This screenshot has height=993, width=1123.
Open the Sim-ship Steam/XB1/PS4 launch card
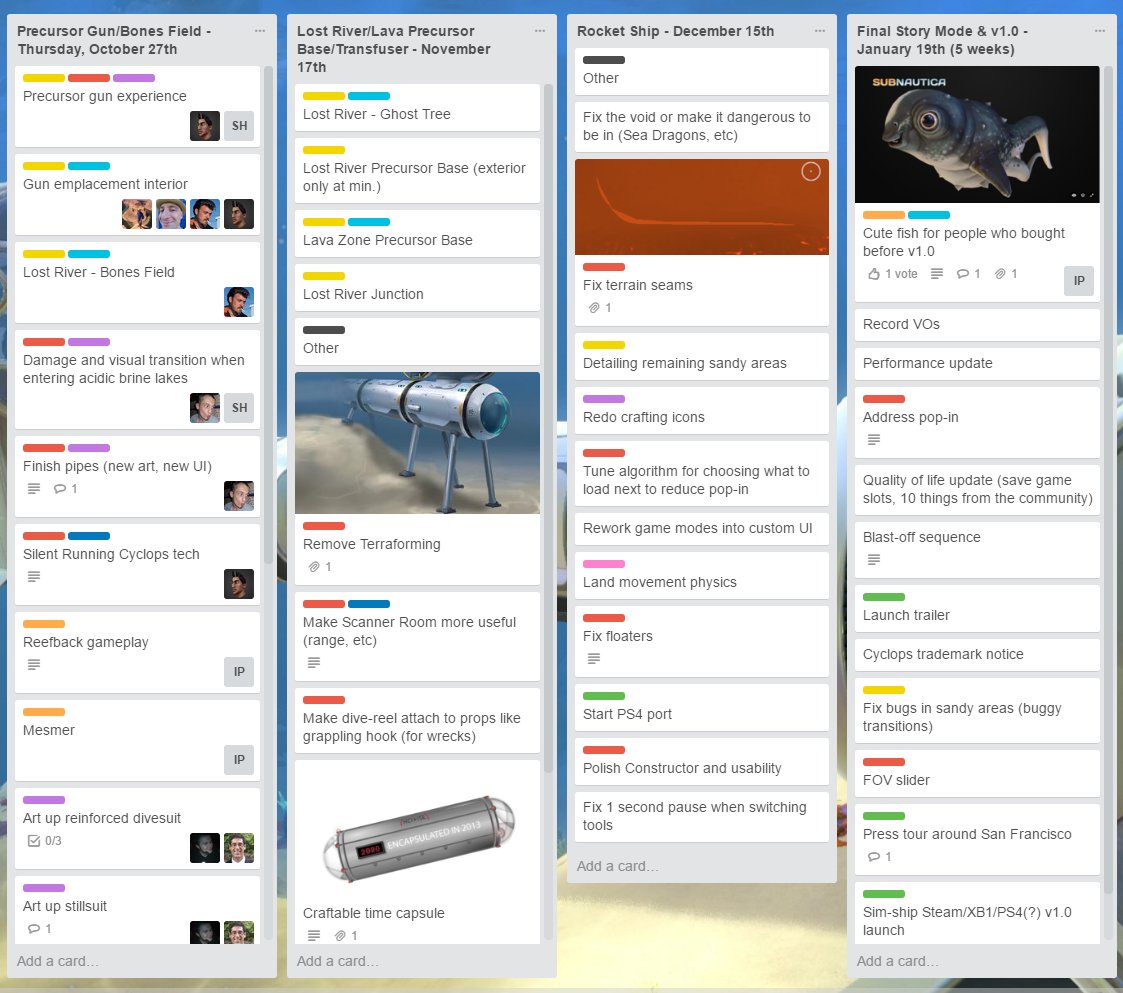pyautogui.click(x=977, y=913)
